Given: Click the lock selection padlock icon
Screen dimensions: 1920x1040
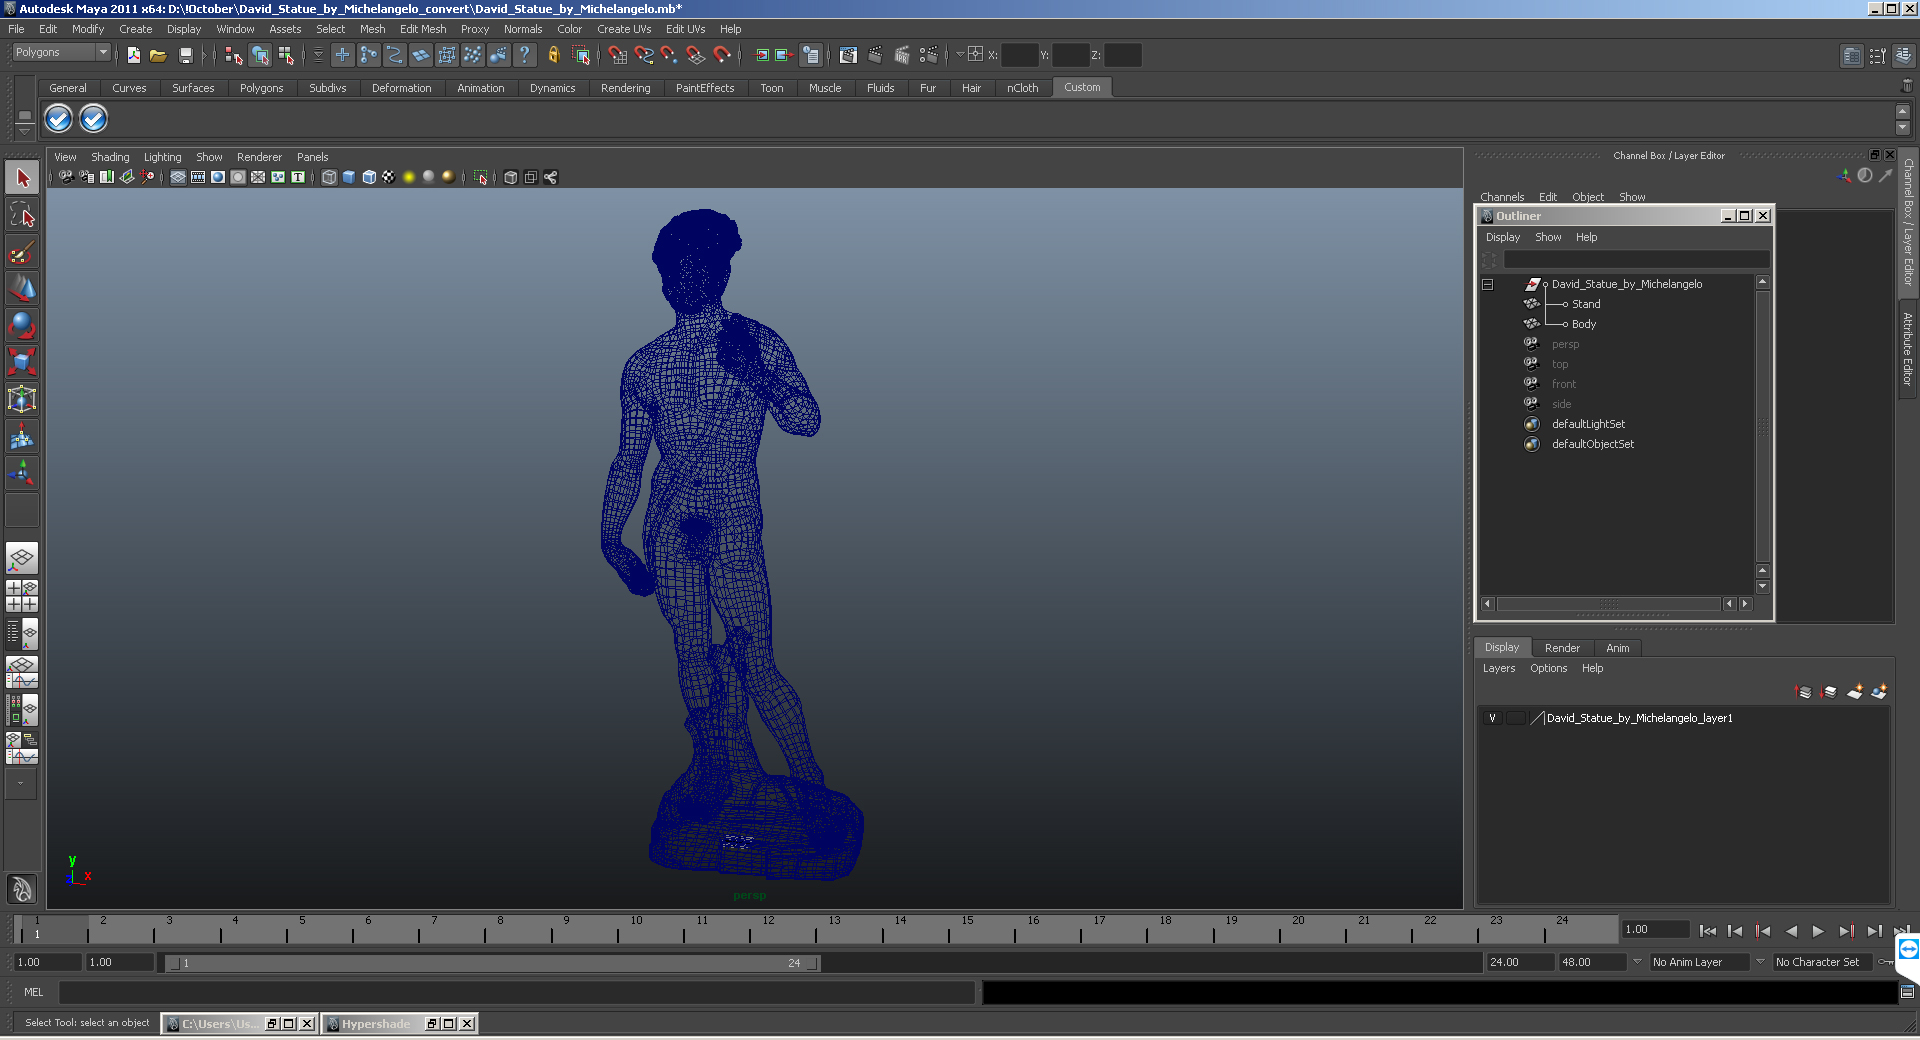Looking at the screenshot, I should pyautogui.click(x=553, y=55).
